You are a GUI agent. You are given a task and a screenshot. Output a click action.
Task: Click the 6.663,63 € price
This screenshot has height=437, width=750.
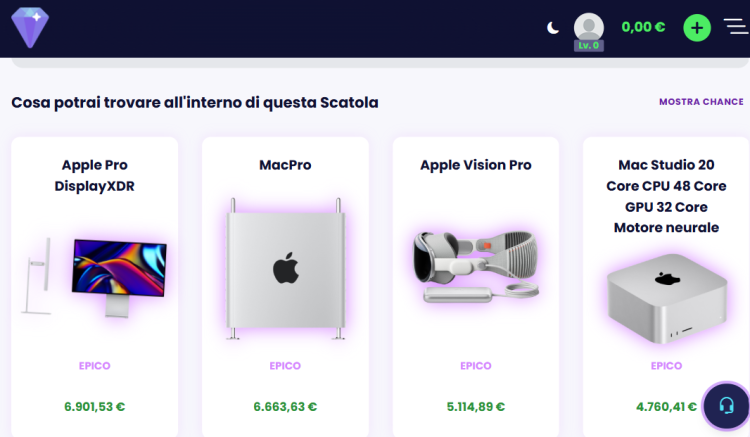pos(285,407)
